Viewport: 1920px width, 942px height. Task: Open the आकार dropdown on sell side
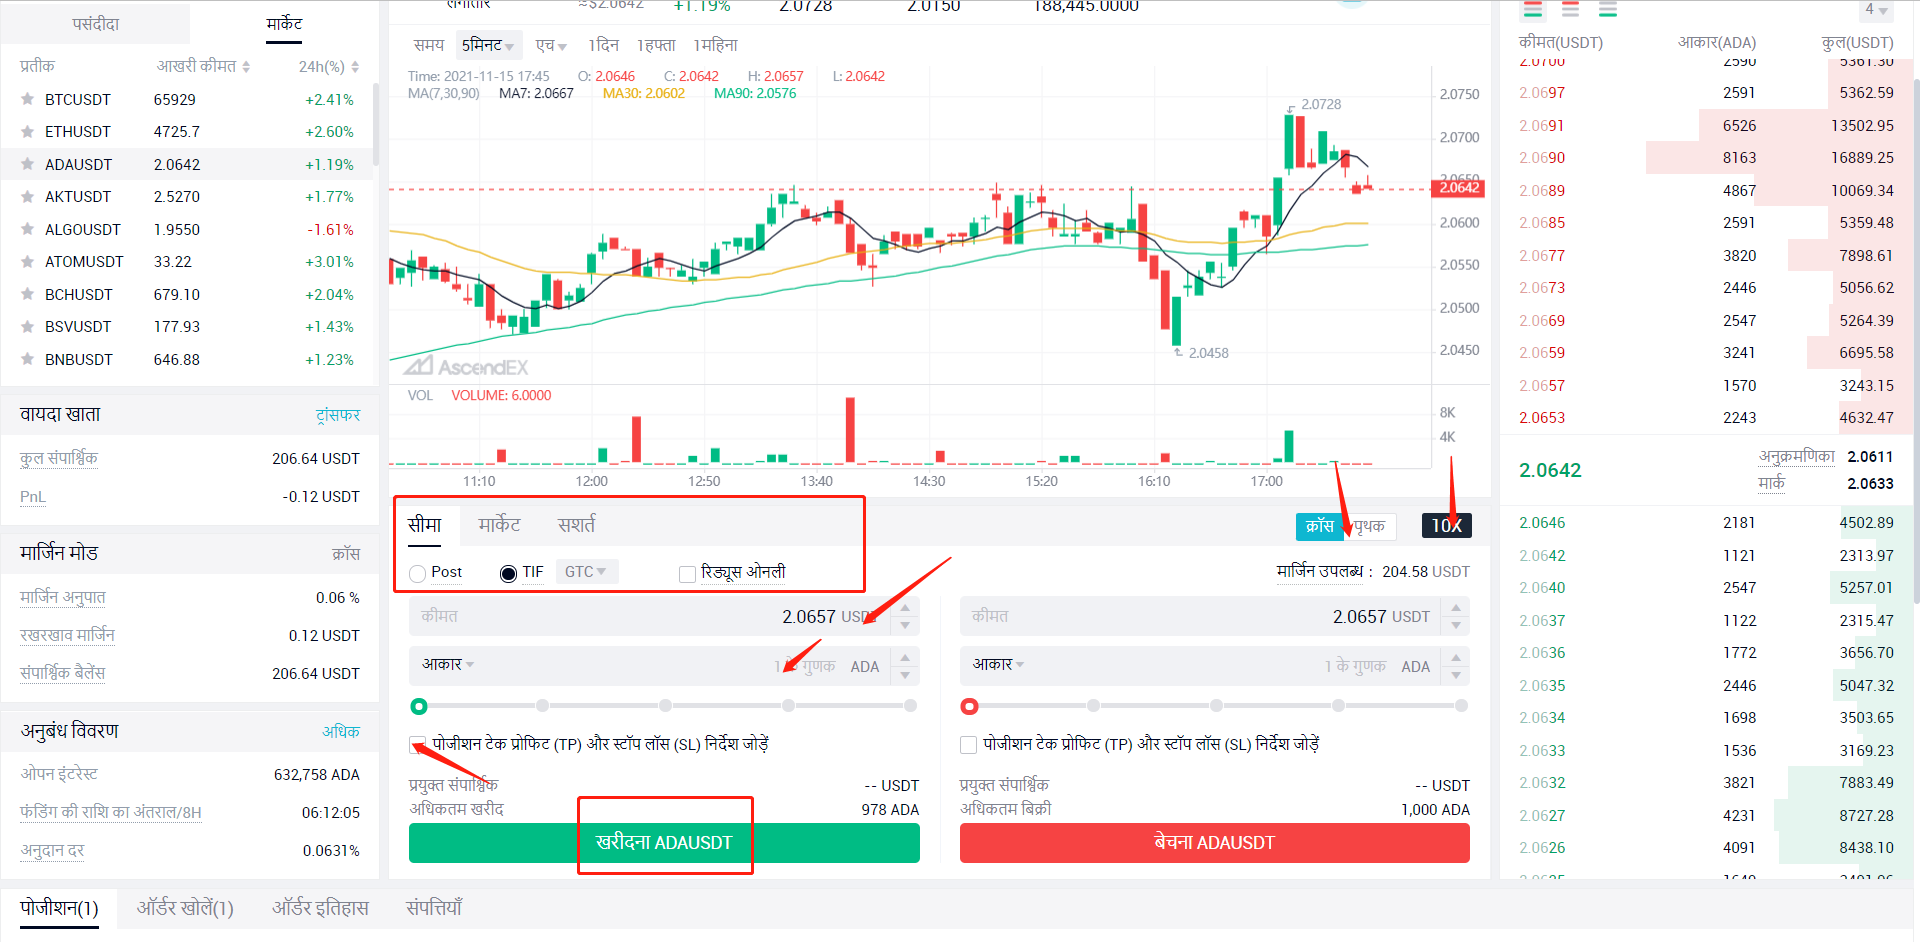pos(999,664)
